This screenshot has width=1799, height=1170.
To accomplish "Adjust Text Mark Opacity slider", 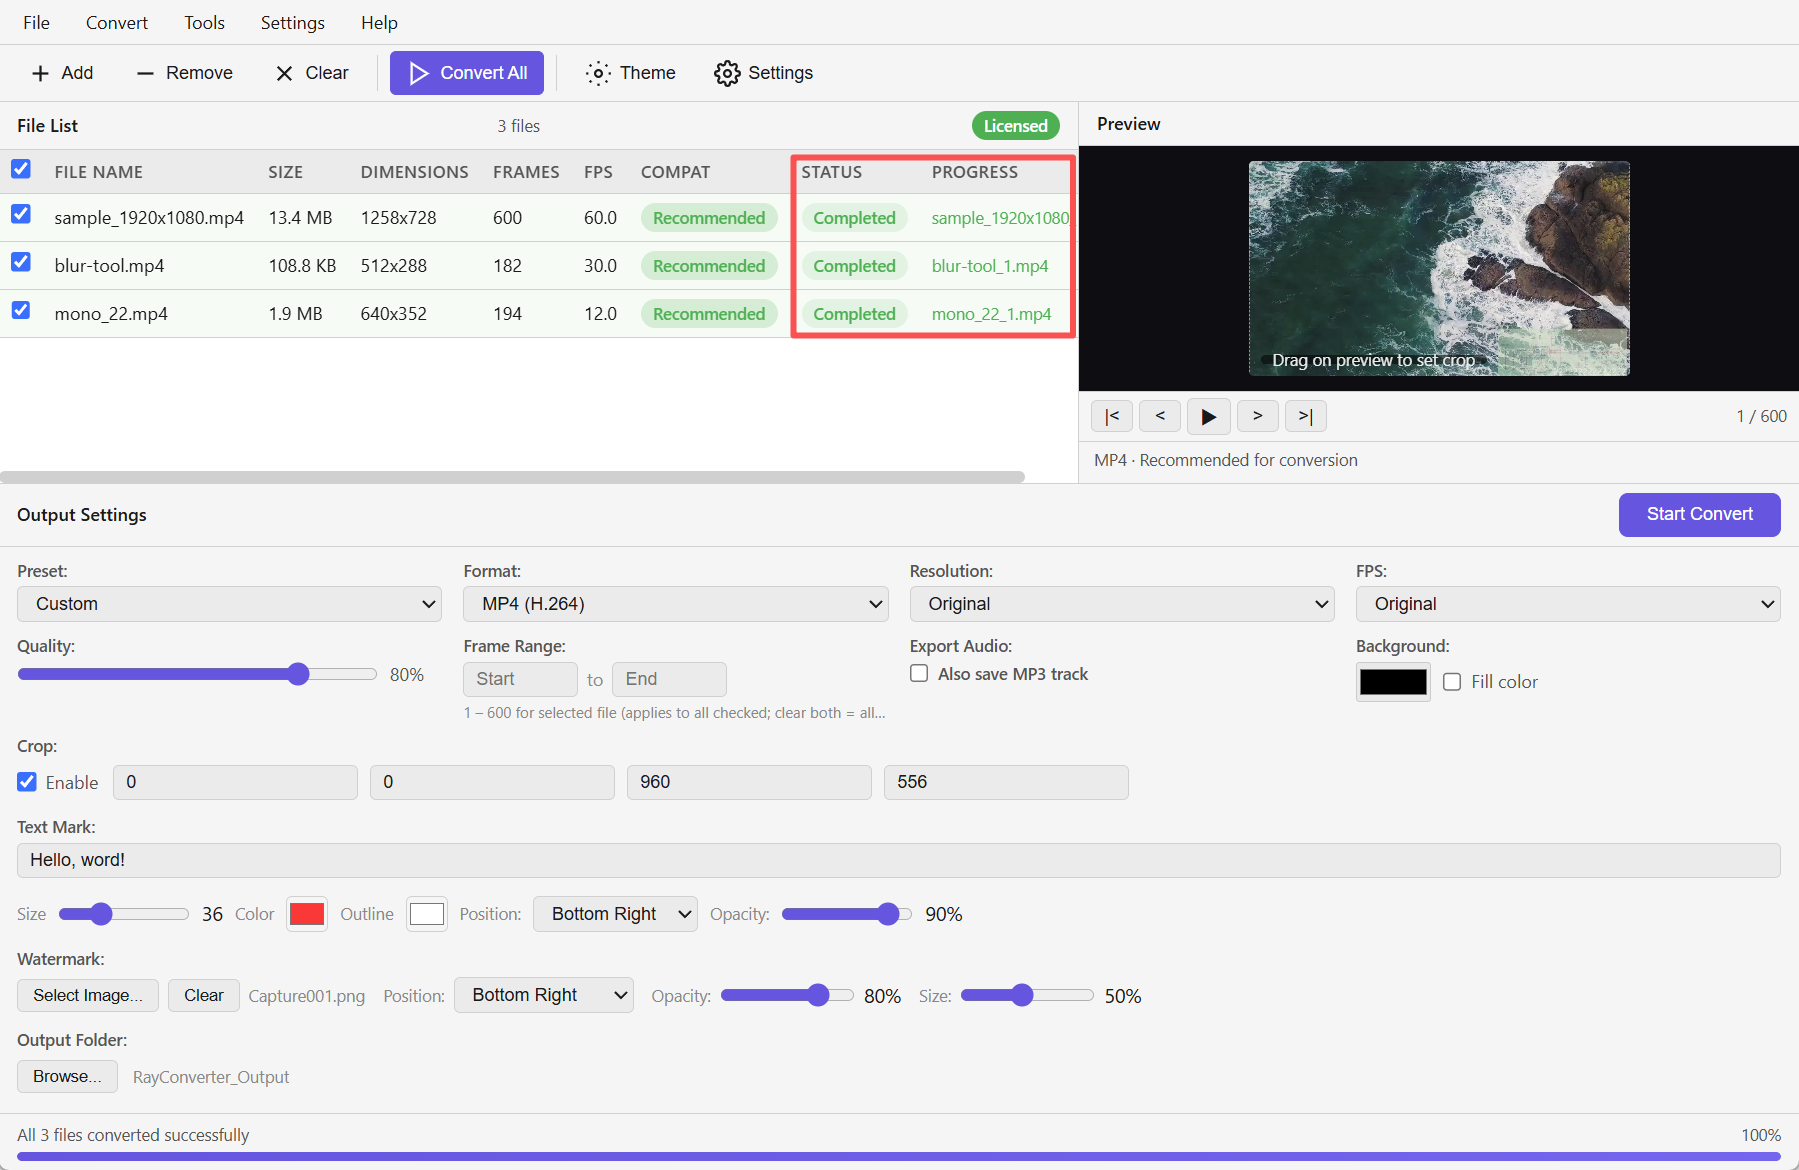I will click(846, 914).
